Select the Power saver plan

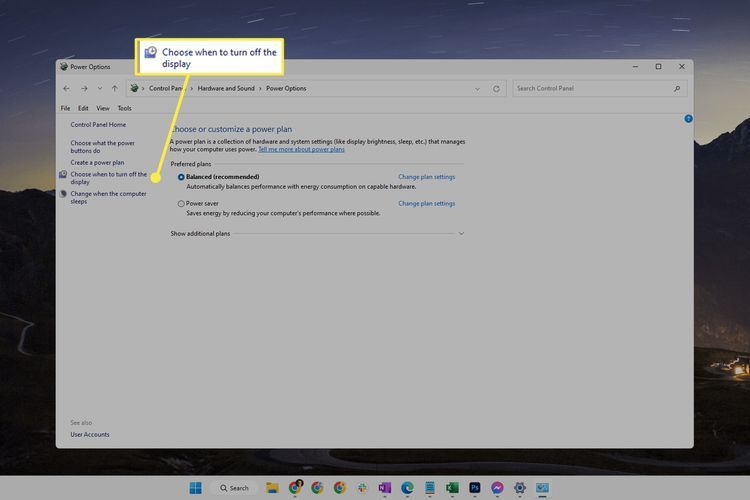[x=181, y=203]
